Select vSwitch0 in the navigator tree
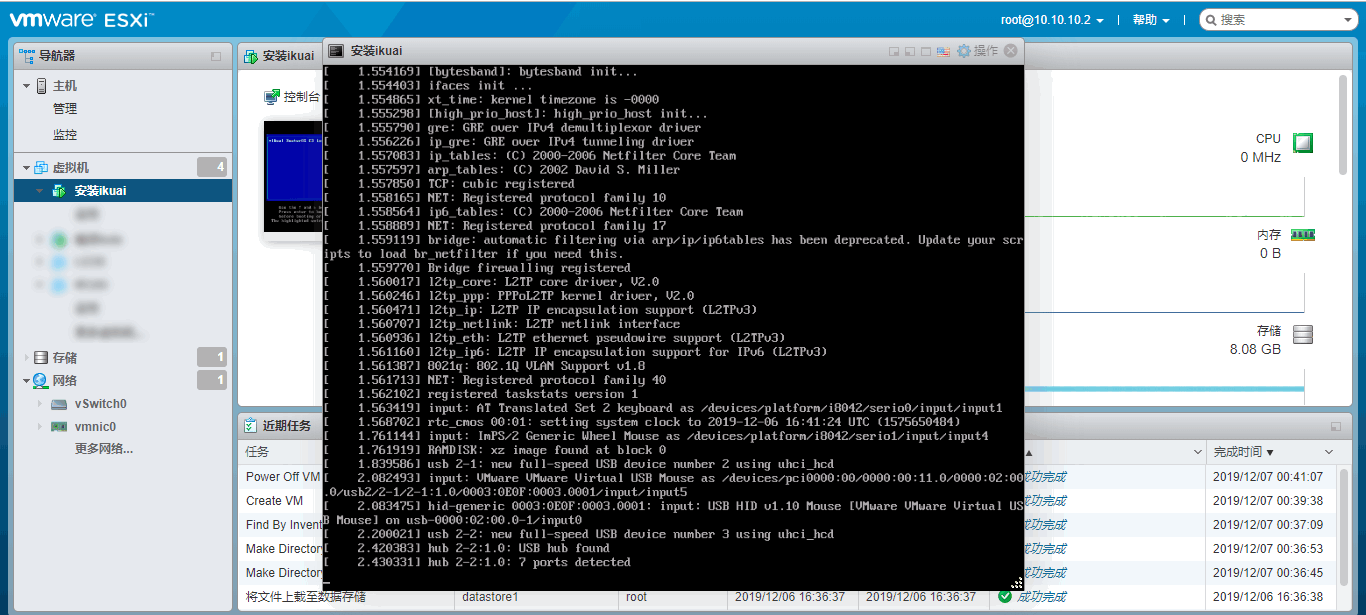 [x=101, y=404]
